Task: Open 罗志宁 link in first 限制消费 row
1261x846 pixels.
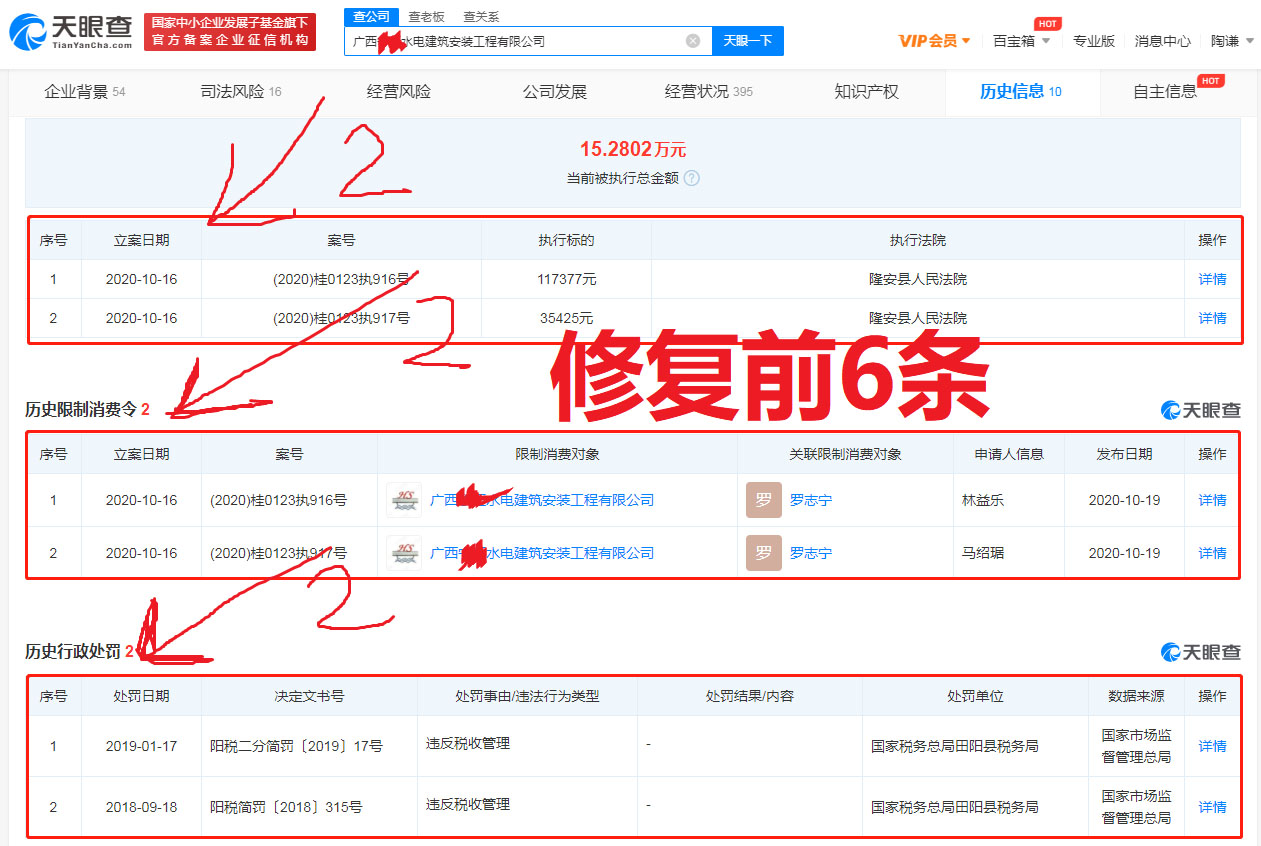Action: coord(810,500)
